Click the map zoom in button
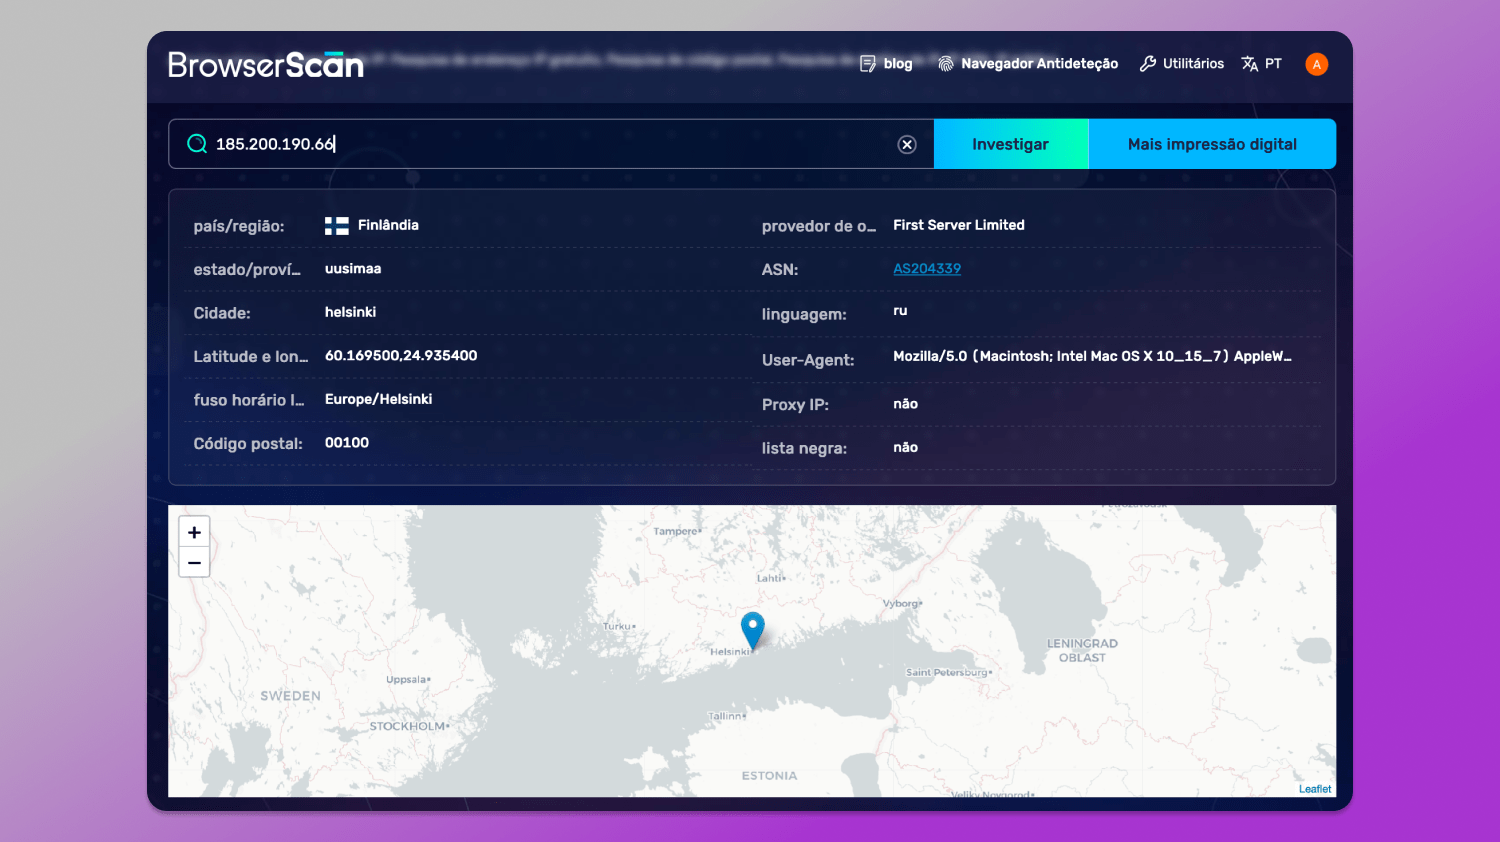The height and width of the screenshot is (842, 1500). point(194,531)
